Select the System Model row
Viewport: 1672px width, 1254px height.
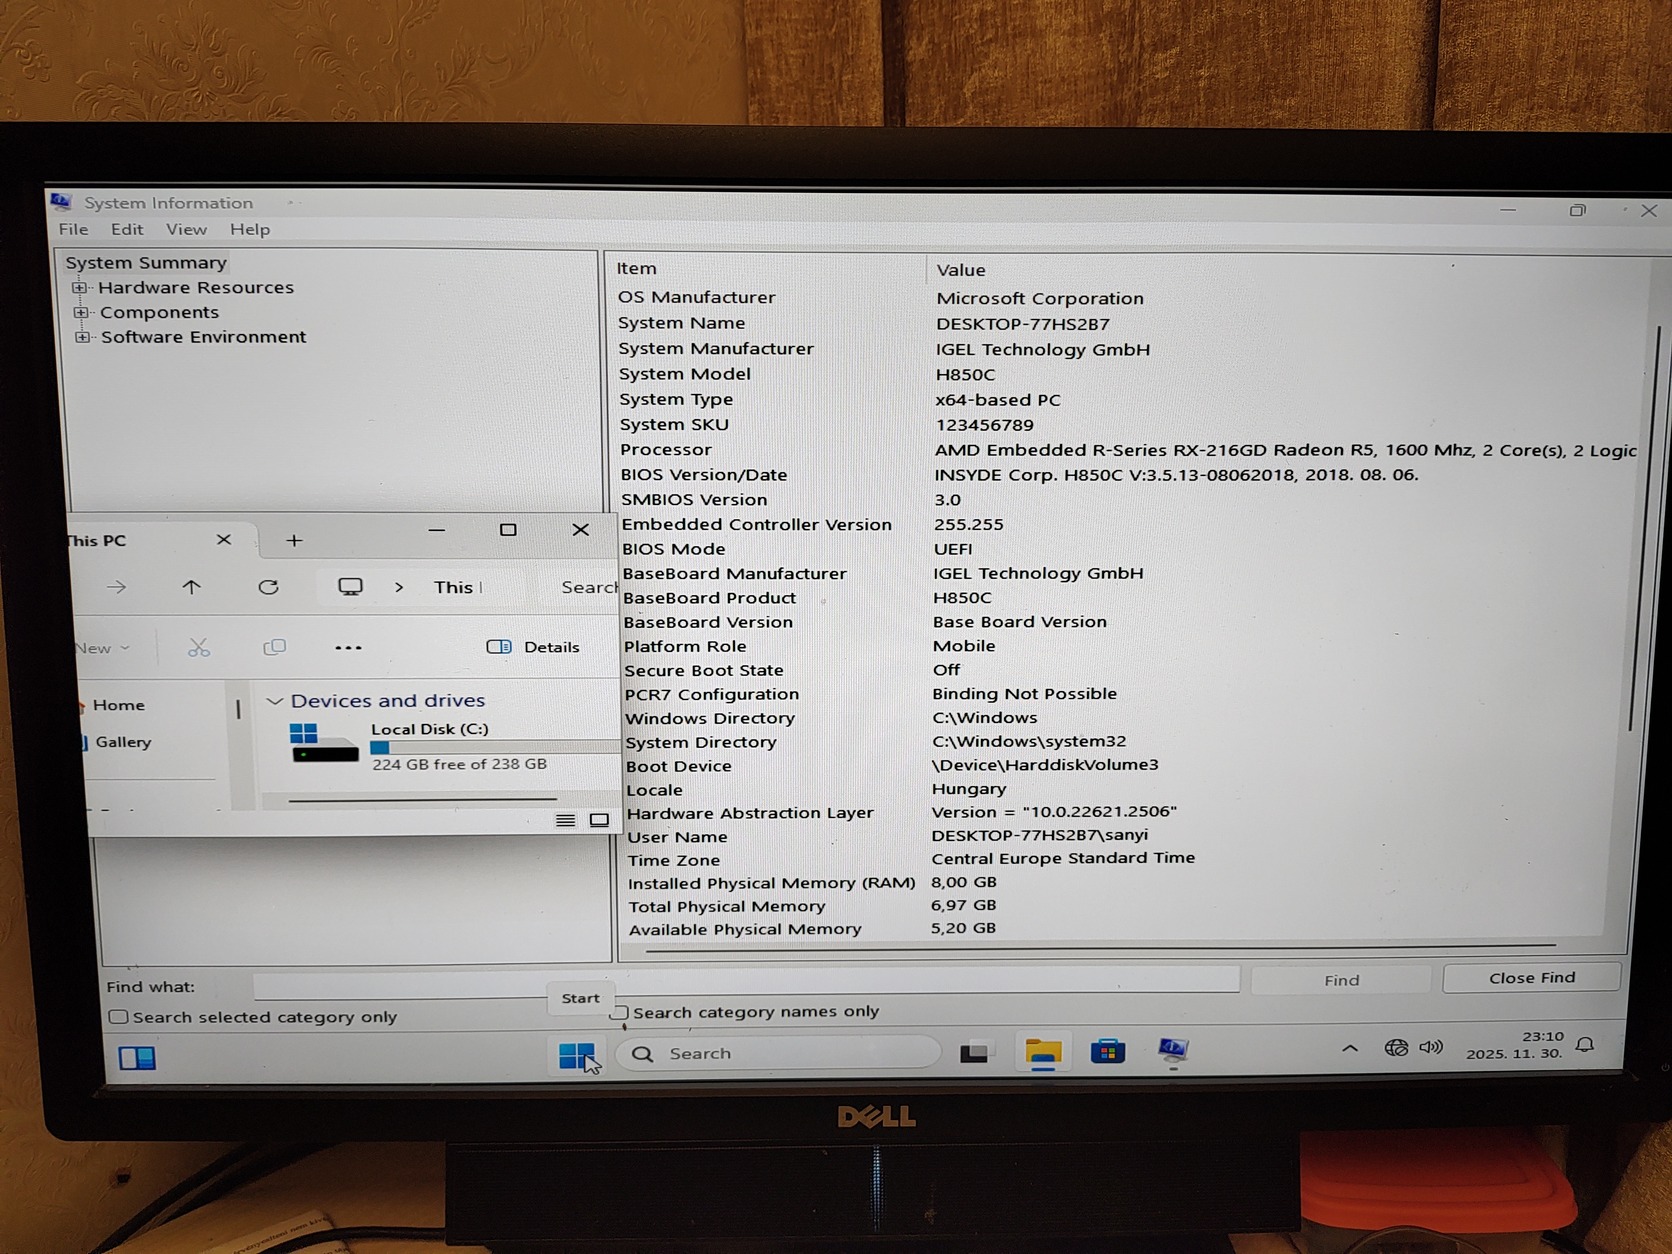(x=1126, y=374)
